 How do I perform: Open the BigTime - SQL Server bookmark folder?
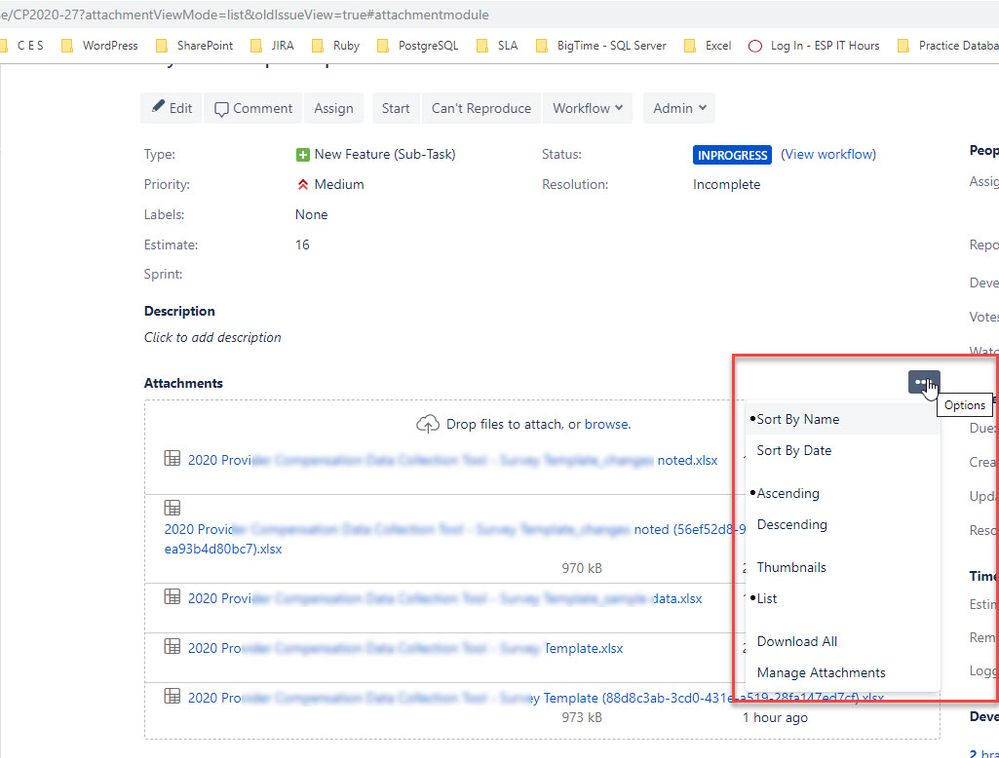tap(601, 46)
